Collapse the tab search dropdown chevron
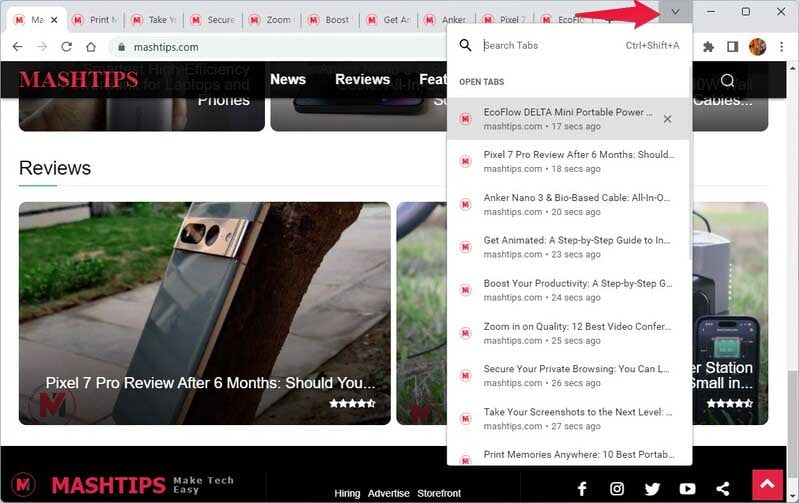 [x=675, y=12]
